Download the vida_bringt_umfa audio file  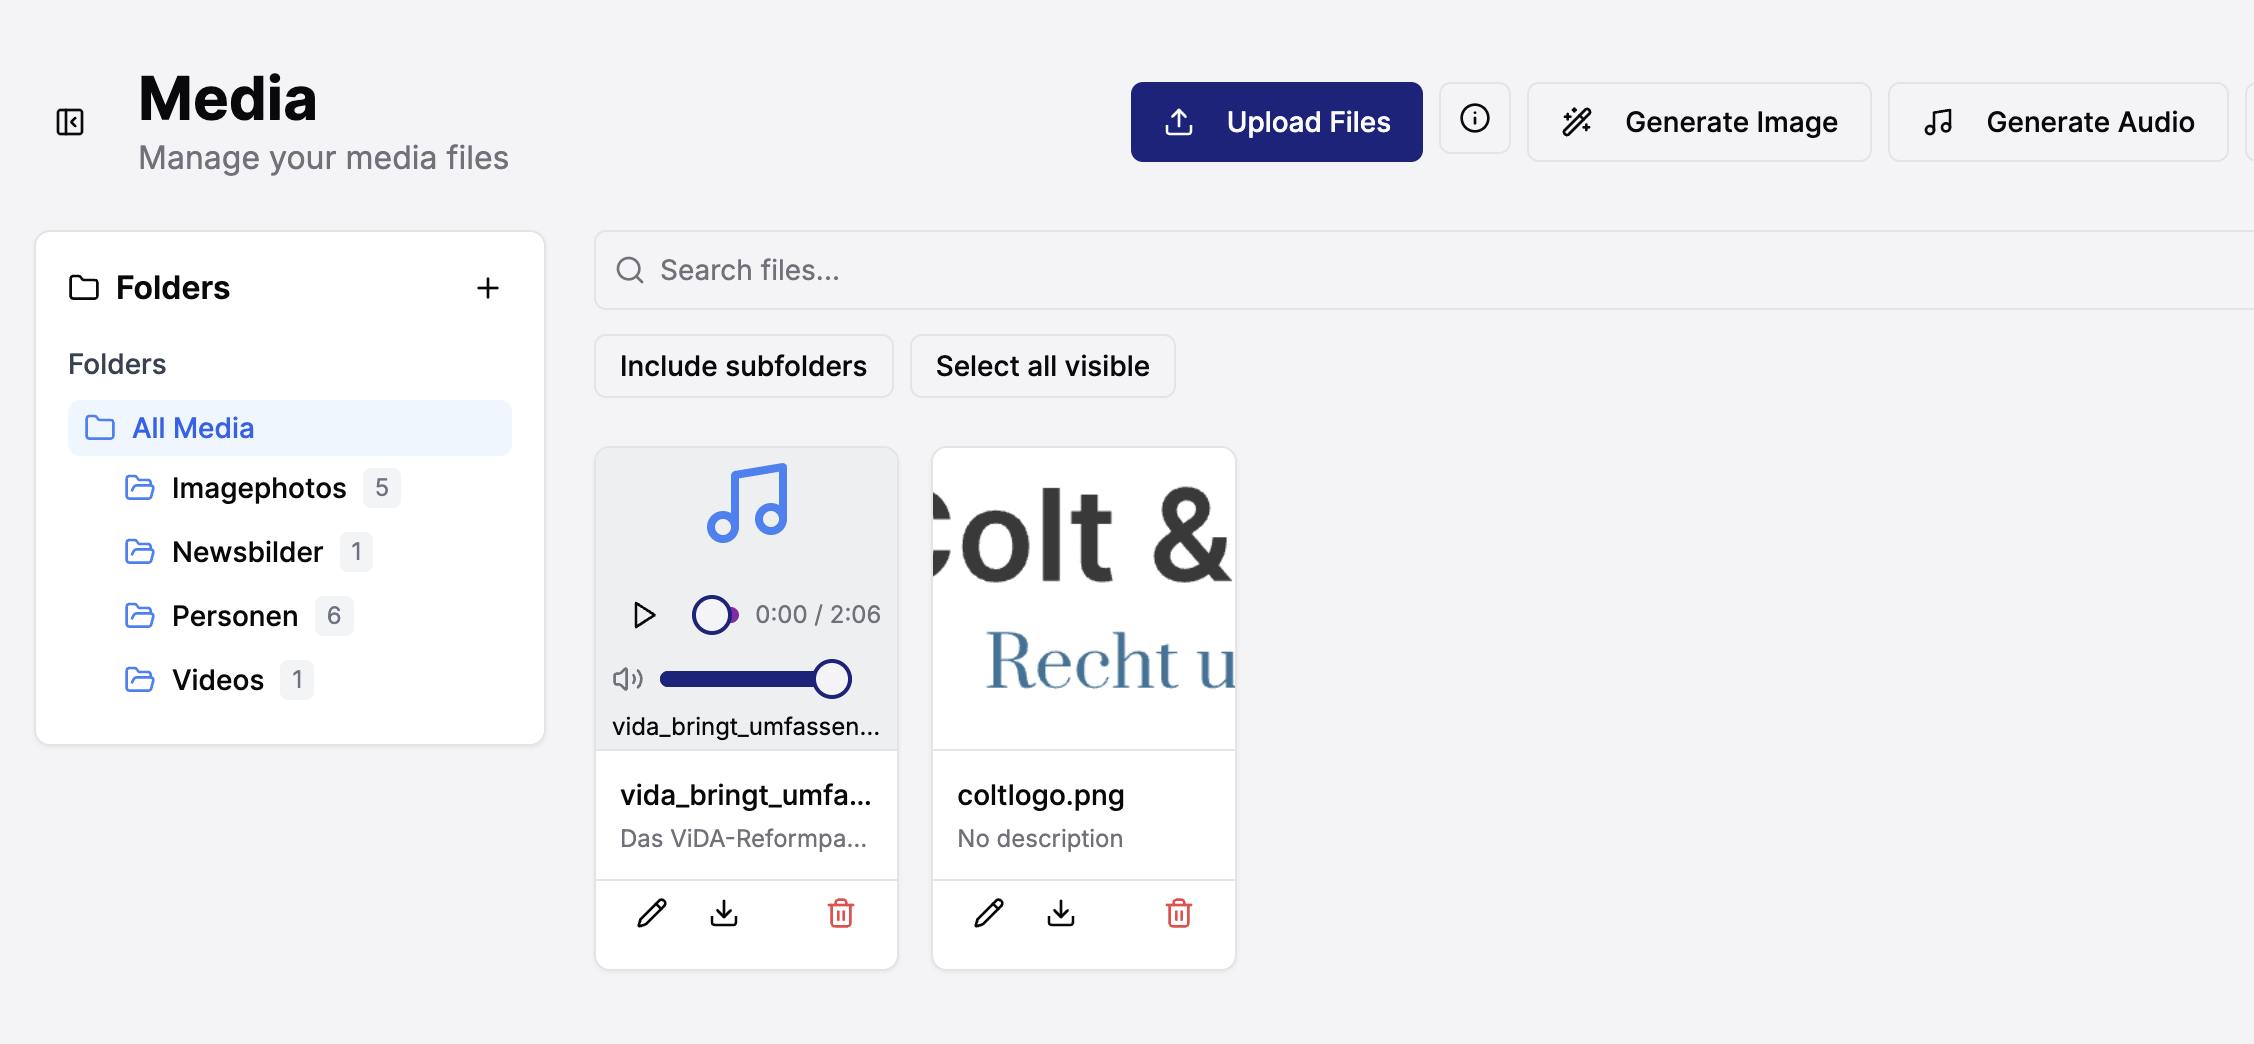pos(724,913)
